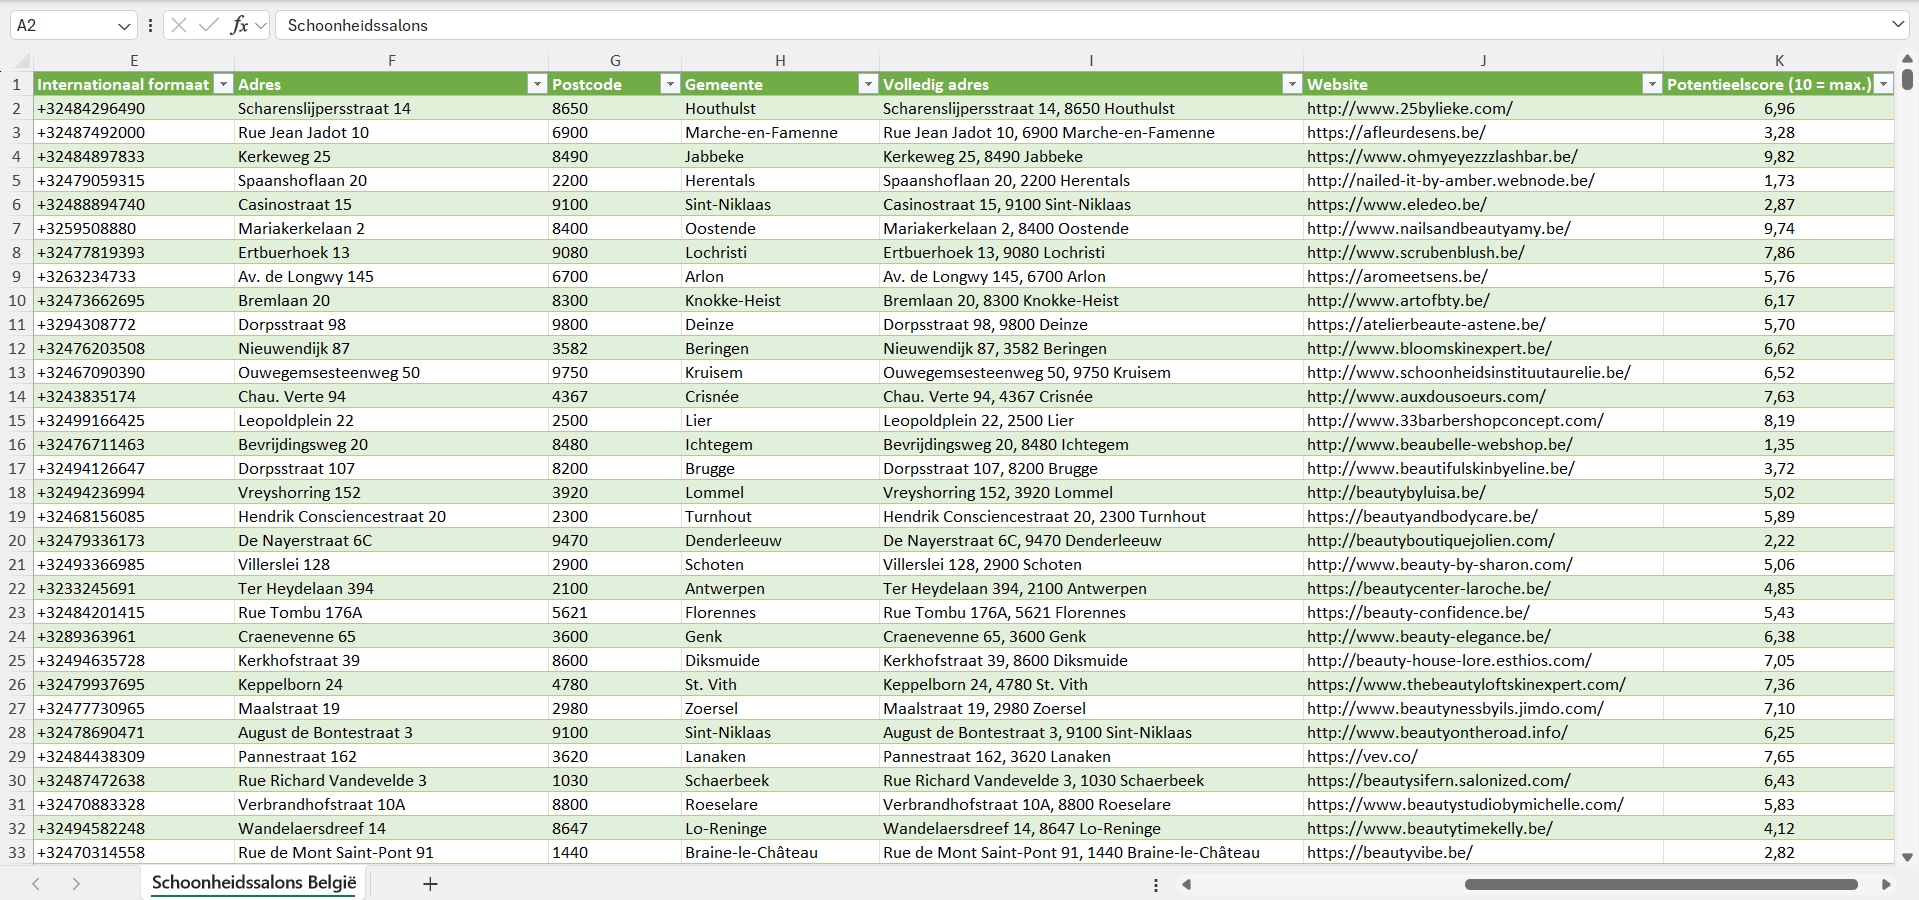Select the Schoonheidssalons België sheet tab
Viewport: 1919px width, 900px height.
click(254, 883)
